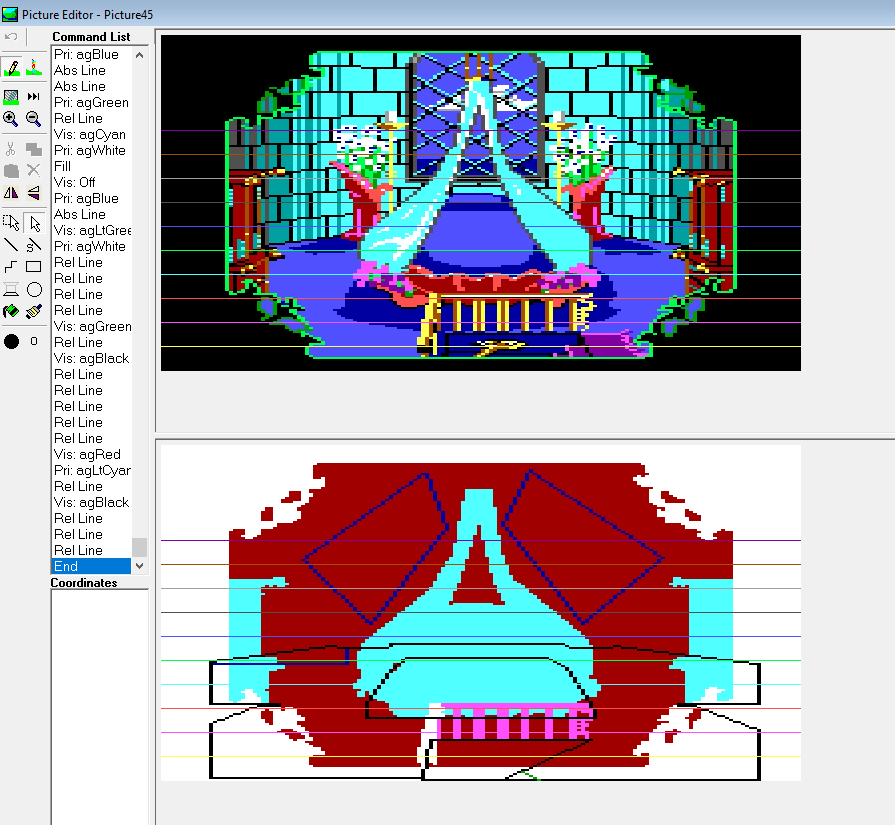Click the Zoom In magnifier
Image resolution: width=895 pixels, height=825 pixels.
pyautogui.click(x=11, y=119)
